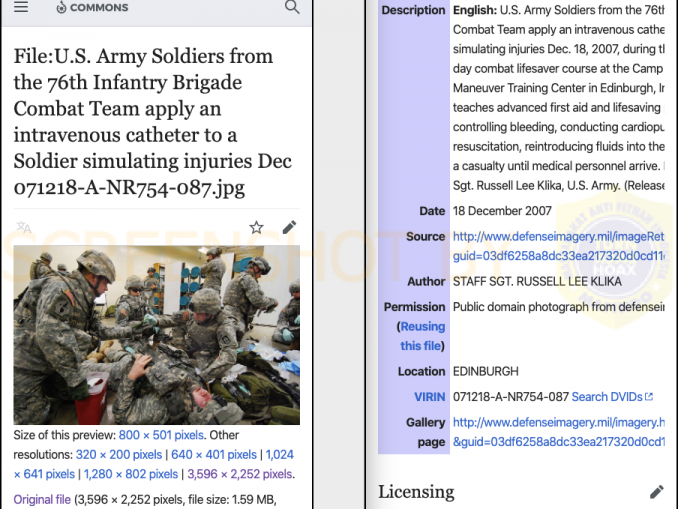Image resolution: width=678 pixels, height=509 pixels.
Task: Follow the defenseimagery.mil Source link
Action: pyautogui.click(x=559, y=246)
